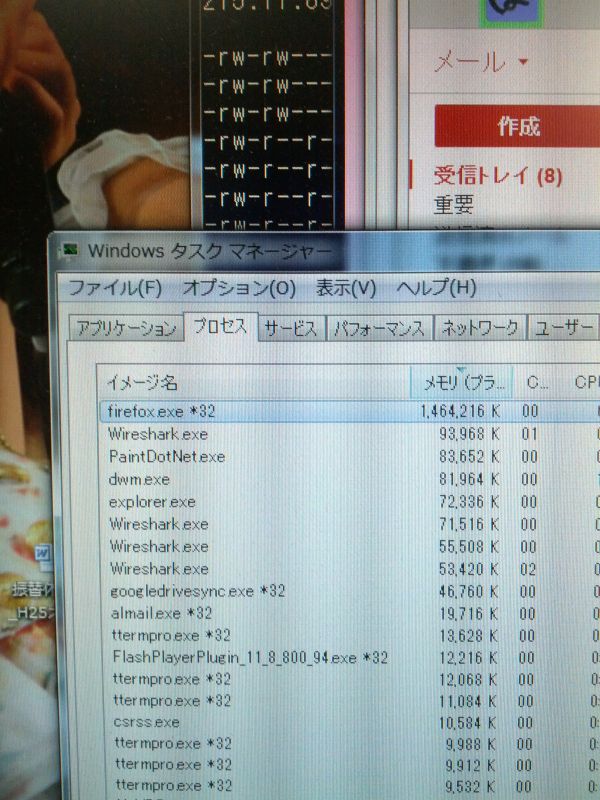The width and height of the screenshot is (600, 800).
Task: Open the オプション(O) menu
Action: point(239,288)
